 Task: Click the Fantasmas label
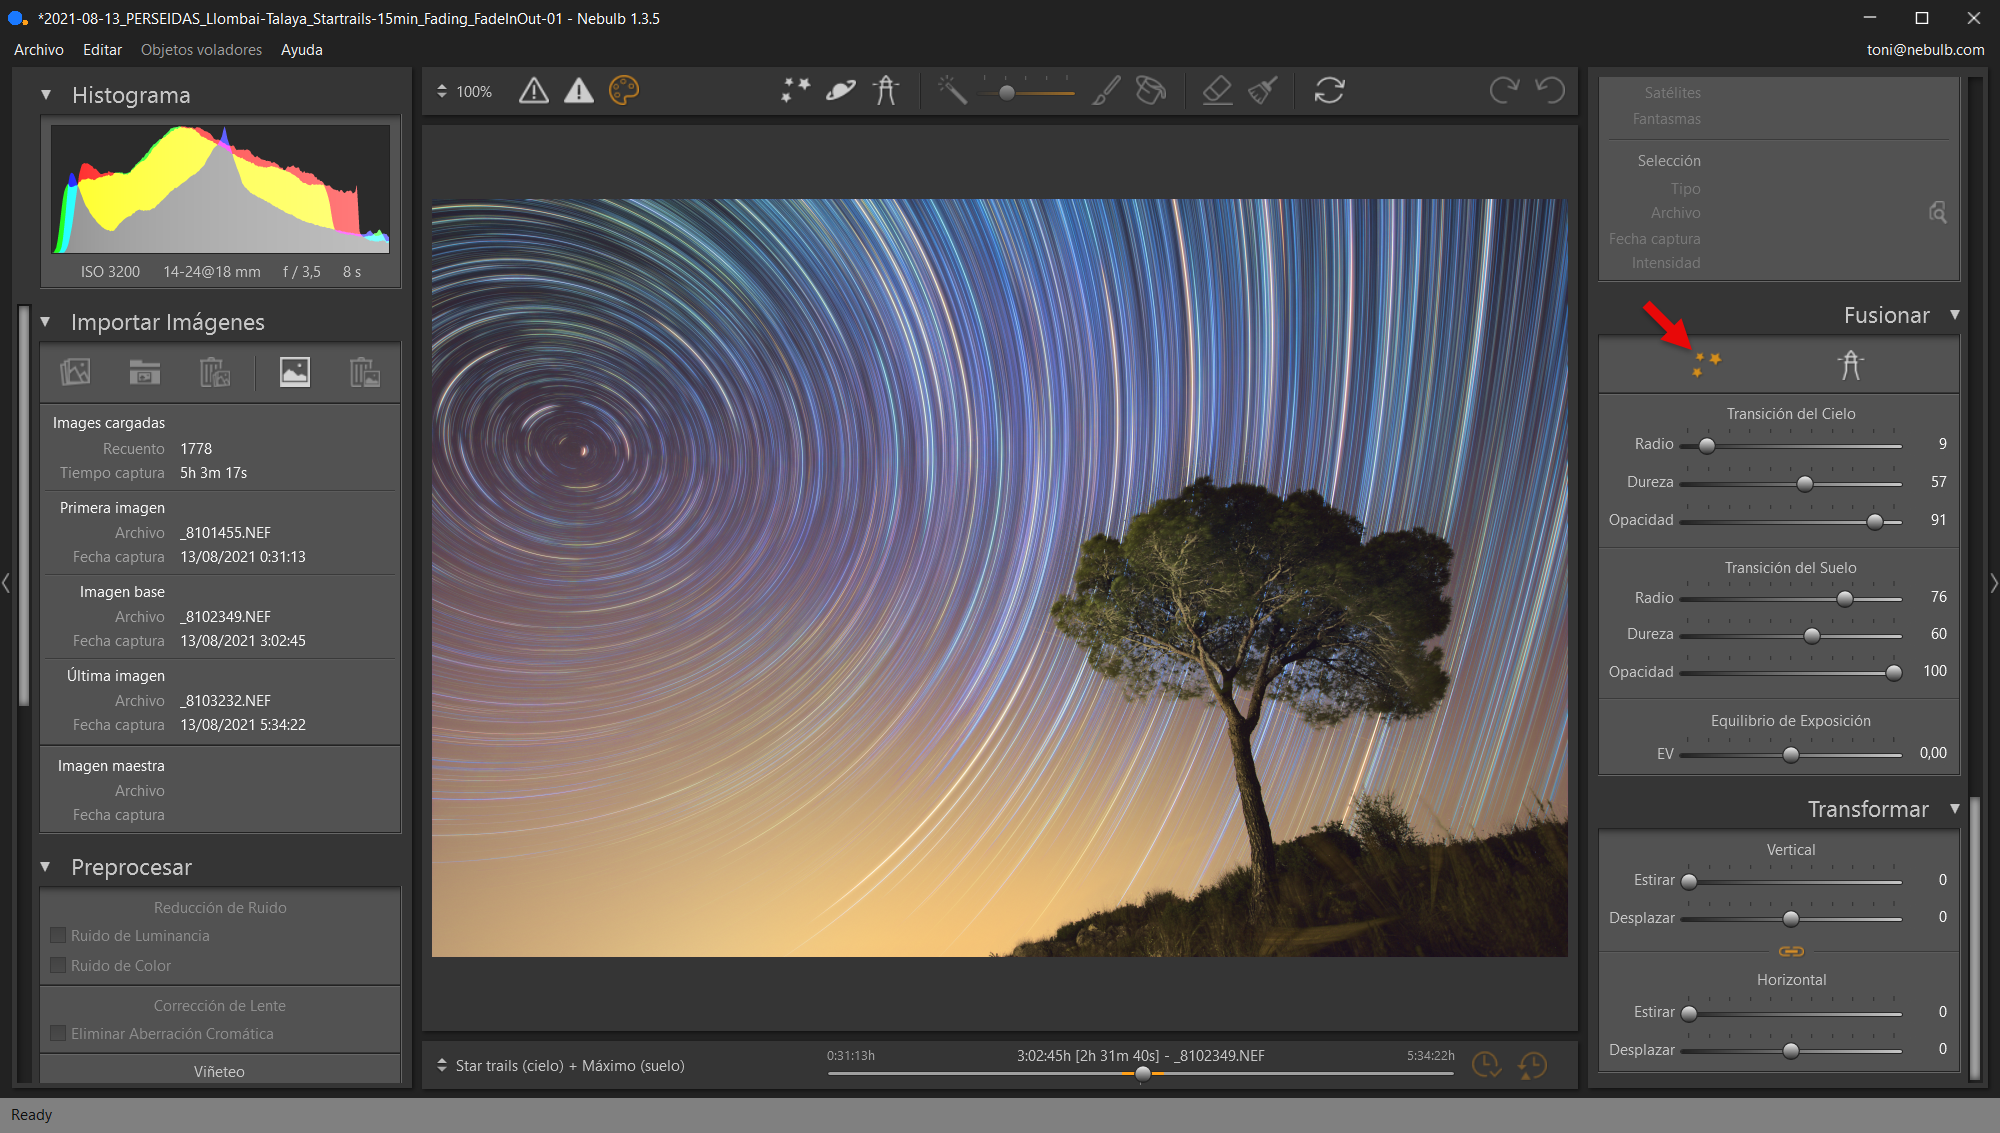[x=1666, y=118]
